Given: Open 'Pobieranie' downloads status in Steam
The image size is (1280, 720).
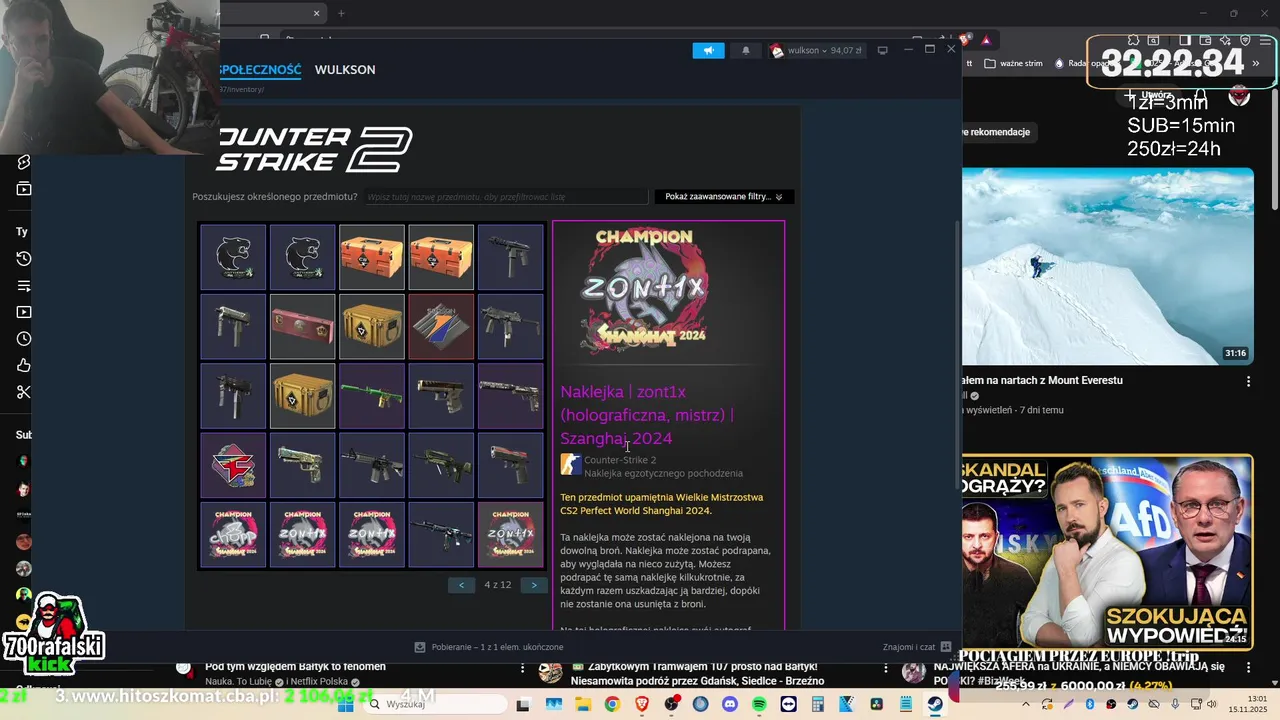Looking at the screenshot, I should pos(490,647).
